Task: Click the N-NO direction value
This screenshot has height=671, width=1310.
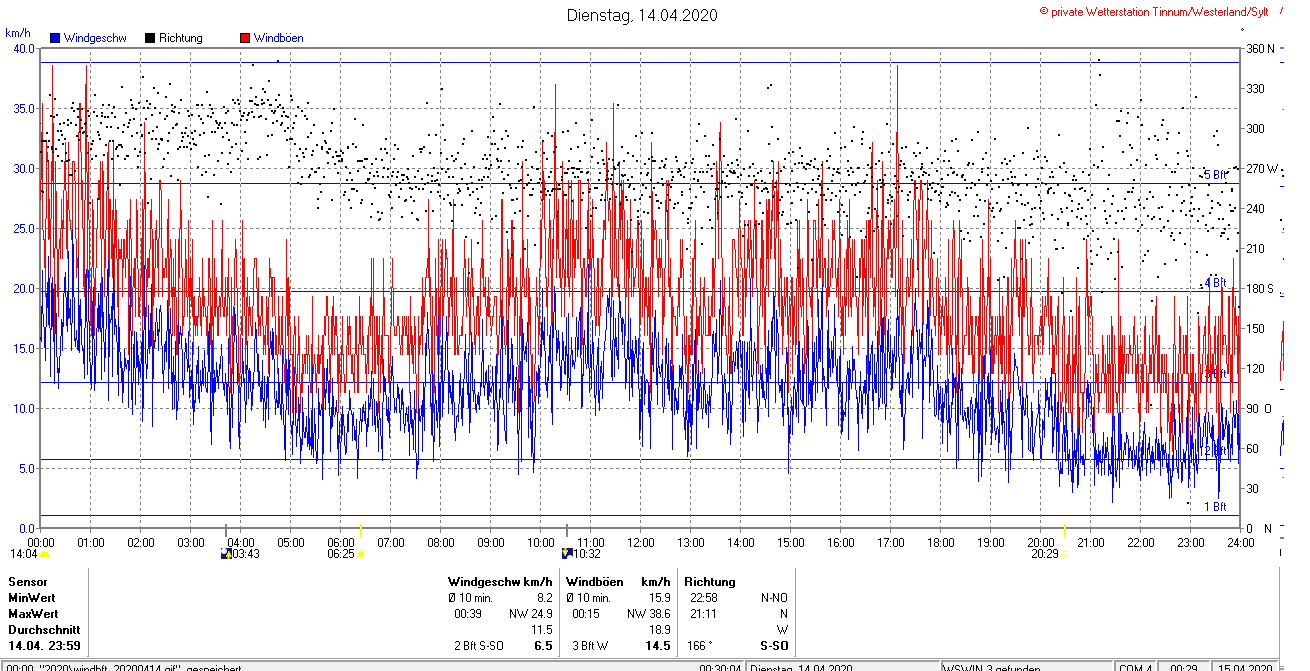Action: (775, 597)
